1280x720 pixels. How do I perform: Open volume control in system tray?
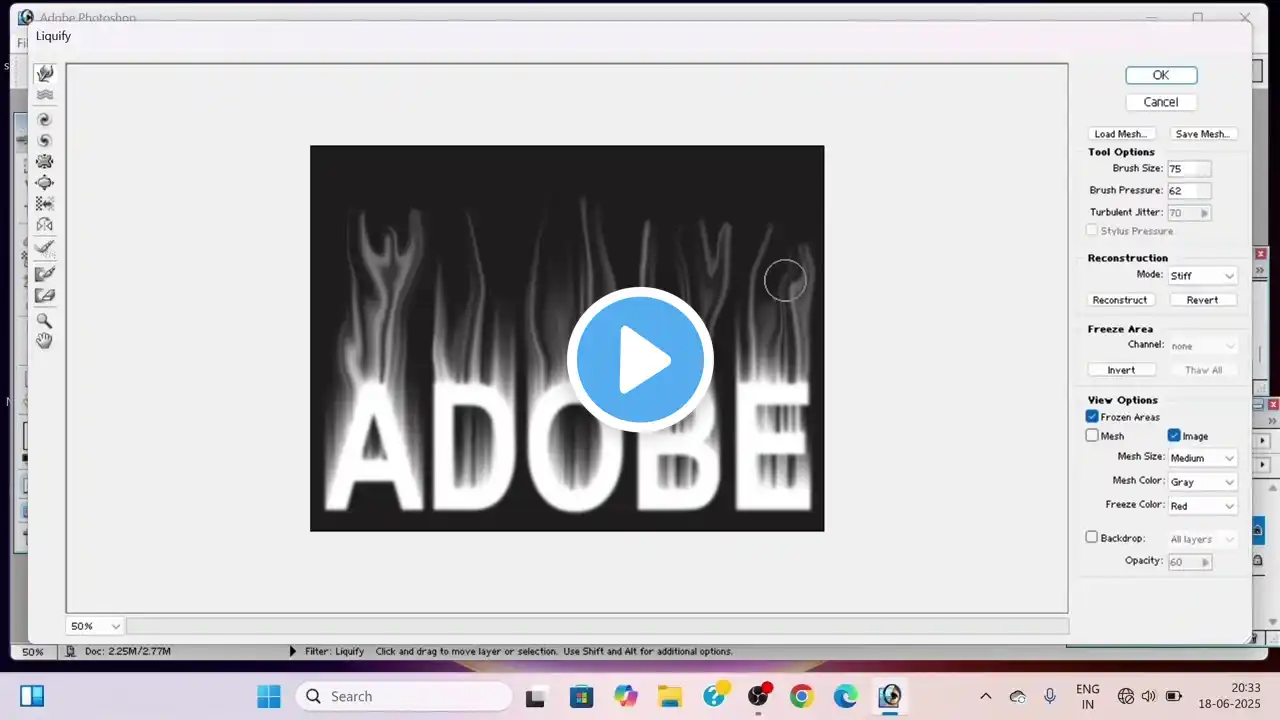point(1148,696)
